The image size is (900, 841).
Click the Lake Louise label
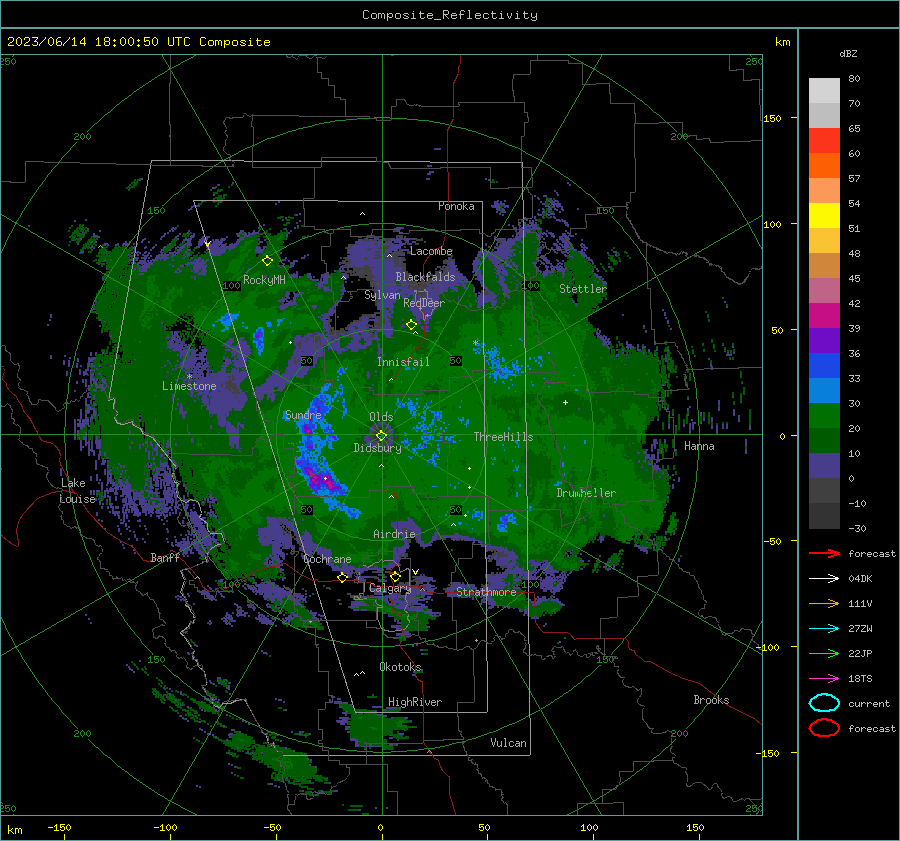[77, 491]
